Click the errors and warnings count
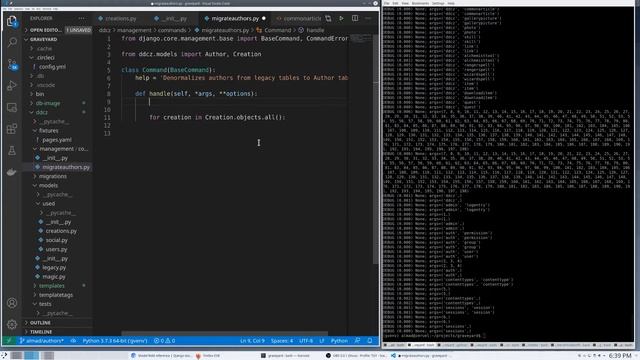 [164, 340]
